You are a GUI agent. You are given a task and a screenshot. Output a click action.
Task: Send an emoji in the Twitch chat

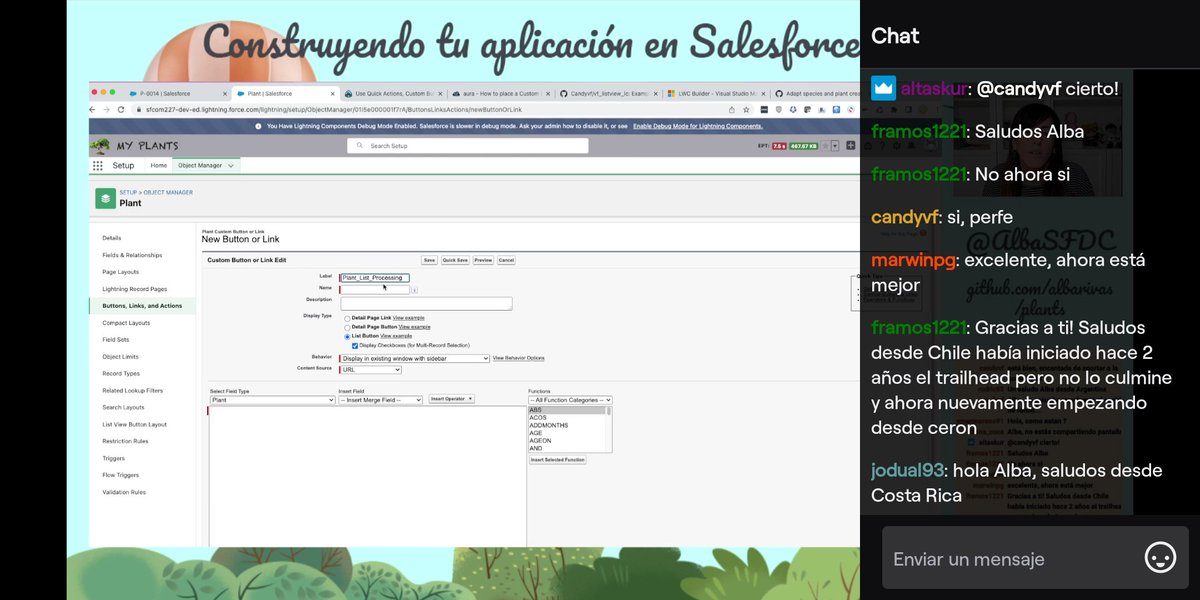1158,558
